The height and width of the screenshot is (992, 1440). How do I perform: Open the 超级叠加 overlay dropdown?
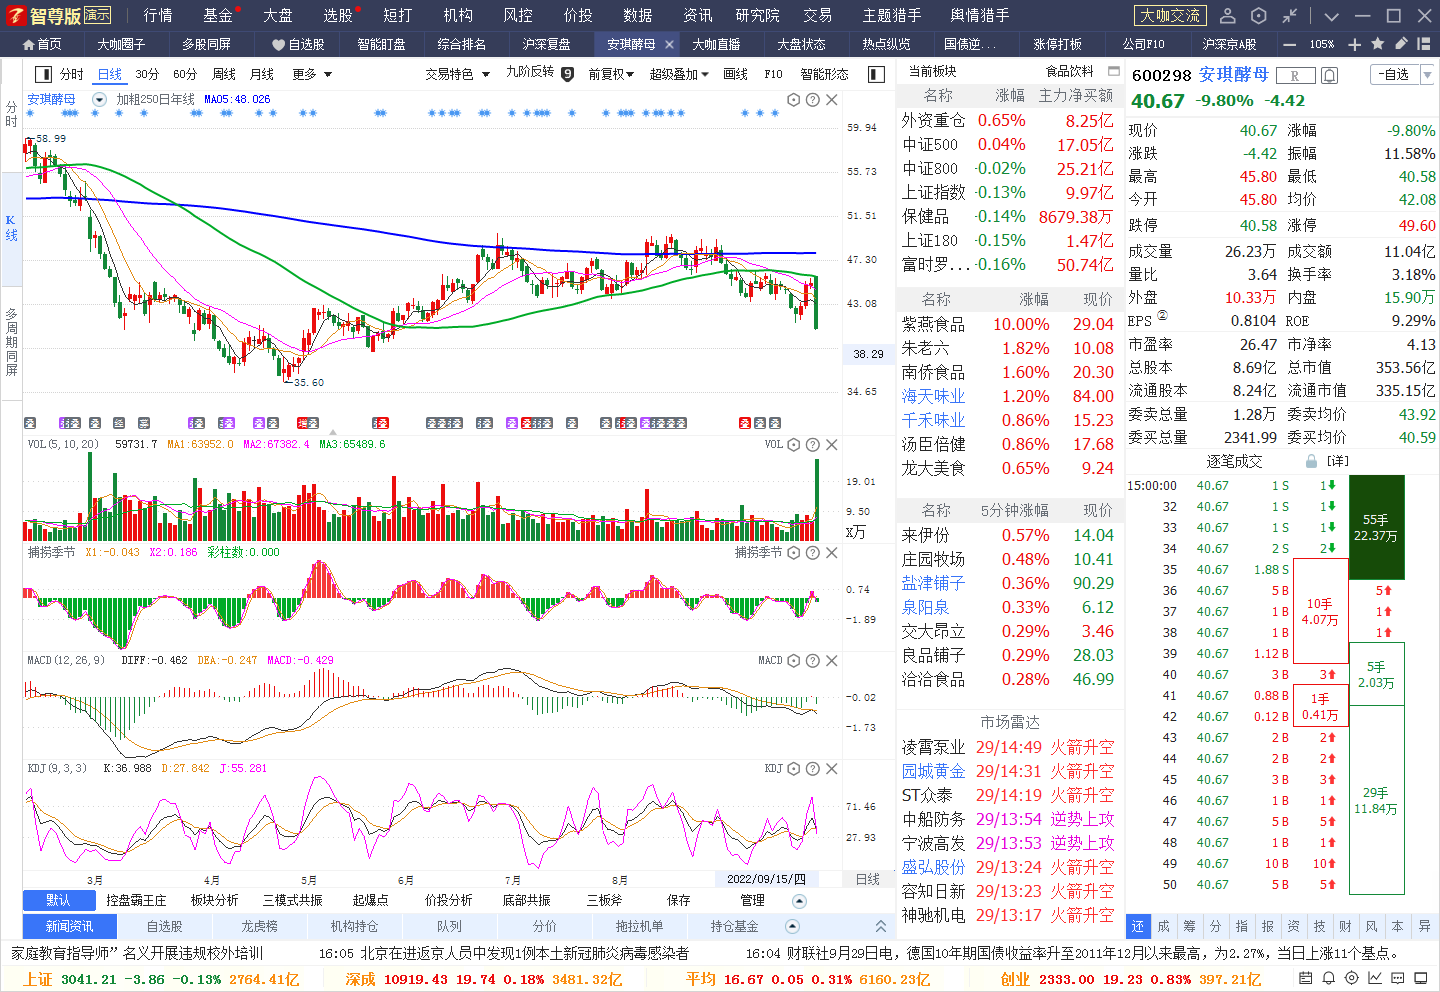(x=679, y=74)
